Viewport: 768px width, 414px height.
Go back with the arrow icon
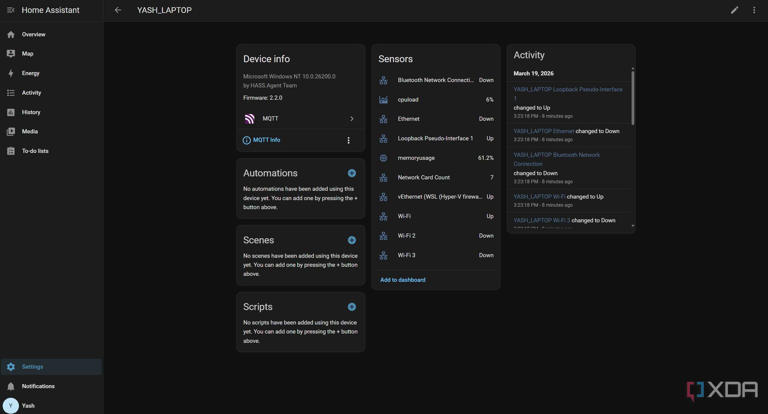[x=118, y=10]
